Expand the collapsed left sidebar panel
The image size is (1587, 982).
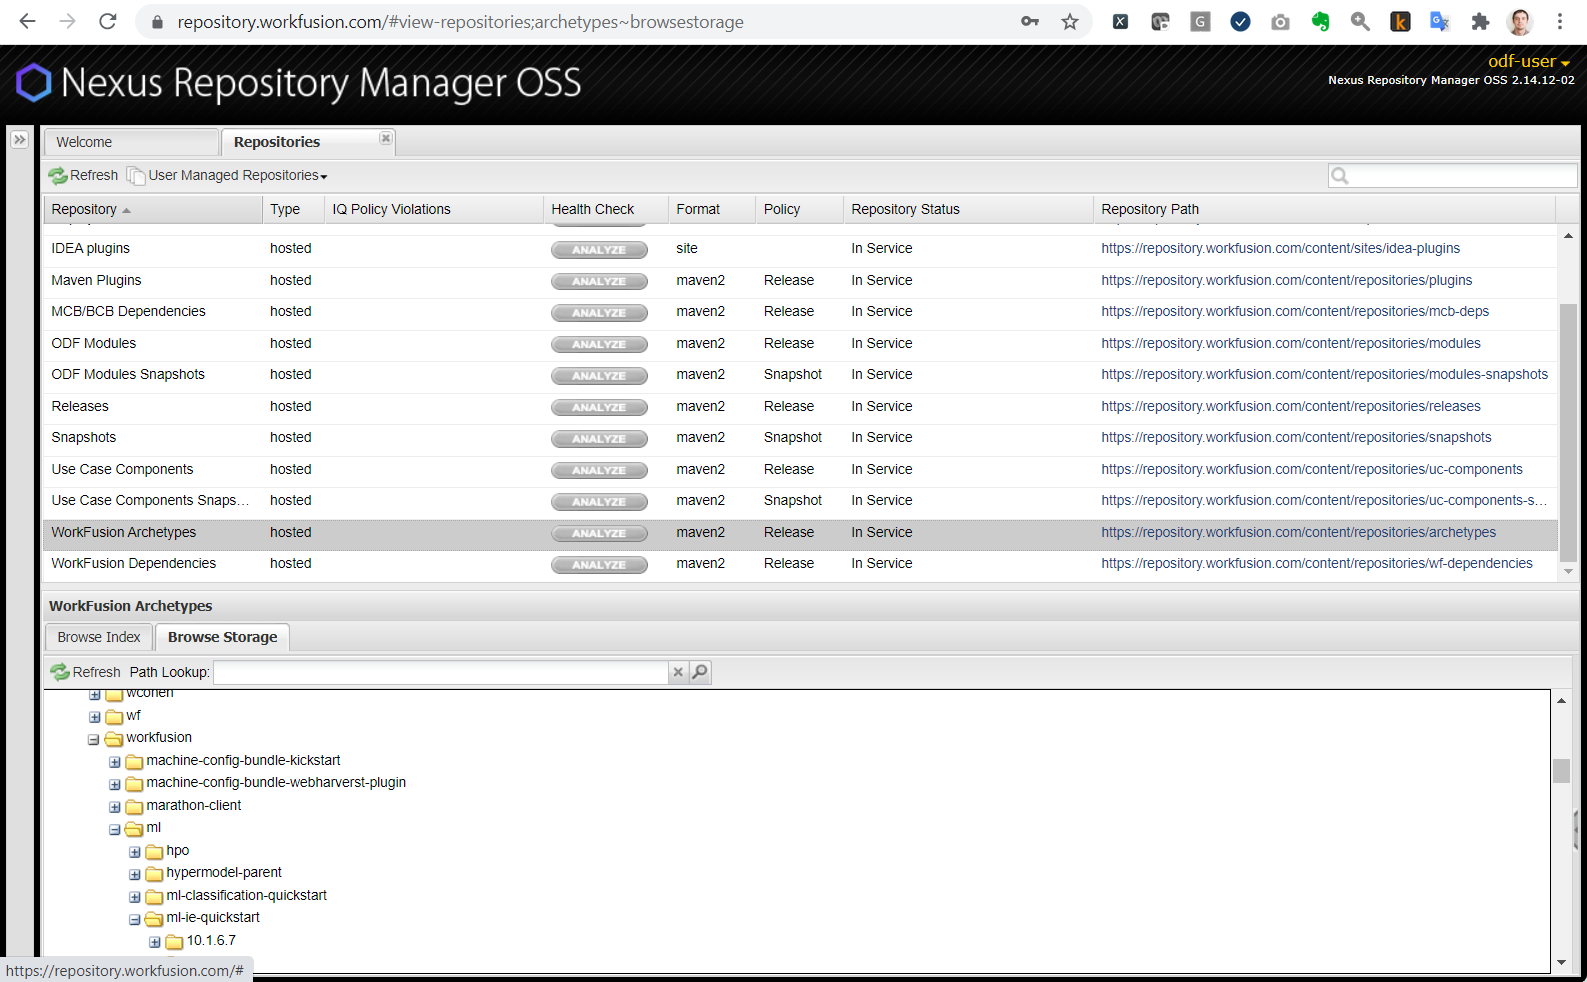coord(20,139)
